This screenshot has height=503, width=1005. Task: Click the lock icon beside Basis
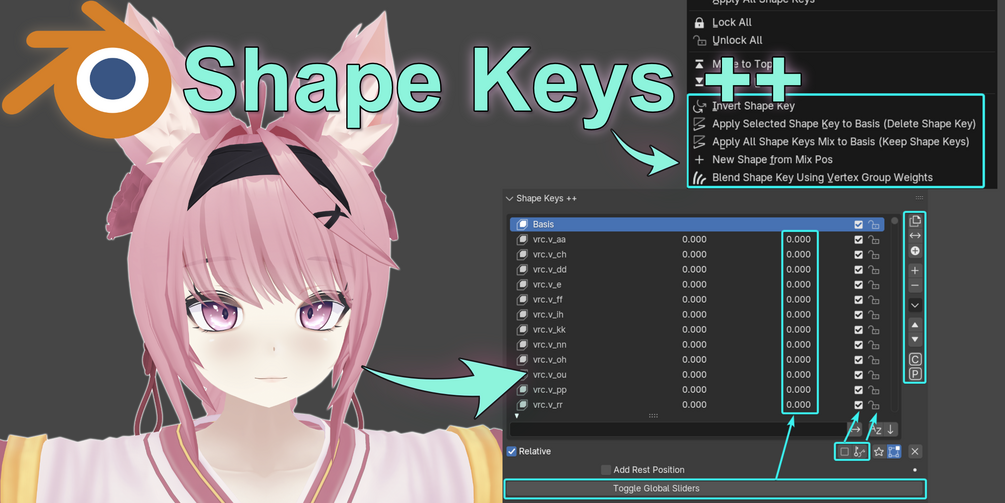tap(874, 225)
